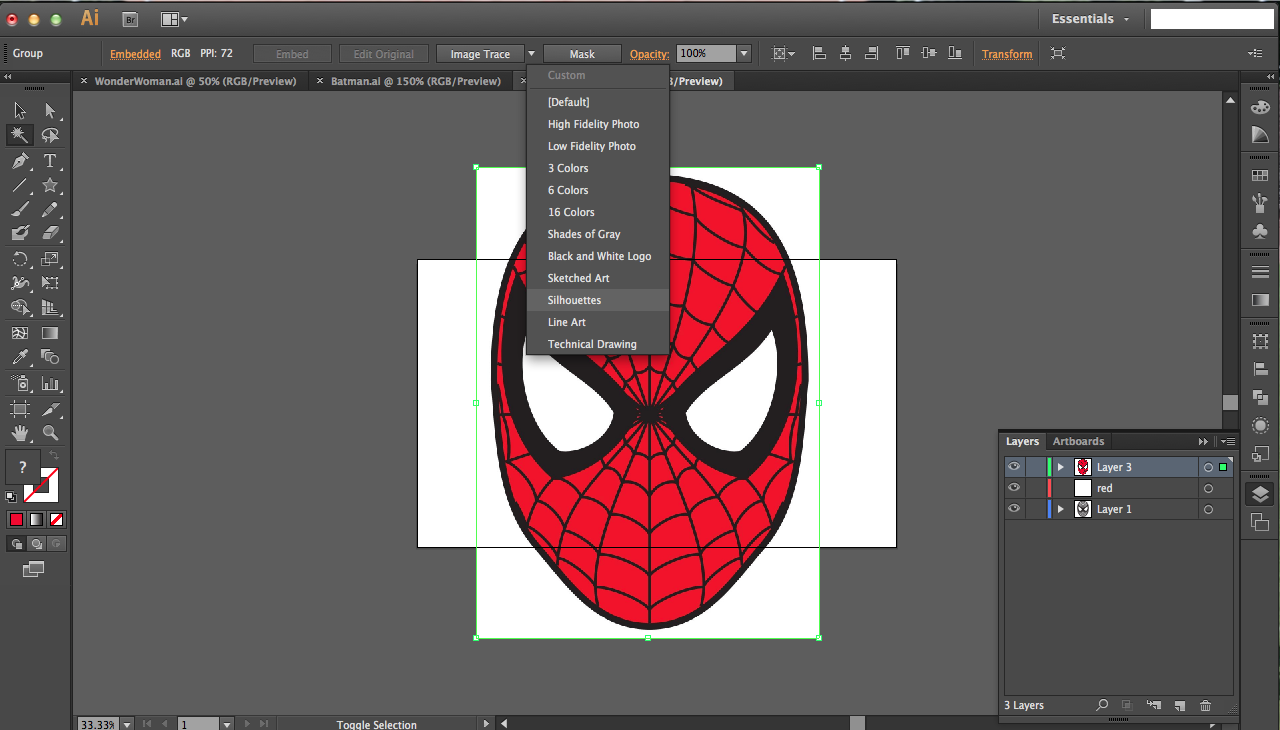Image resolution: width=1280 pixels, height=730 pixels.
Task: Click the Embedded link in control bar
Action: [135, 54]
